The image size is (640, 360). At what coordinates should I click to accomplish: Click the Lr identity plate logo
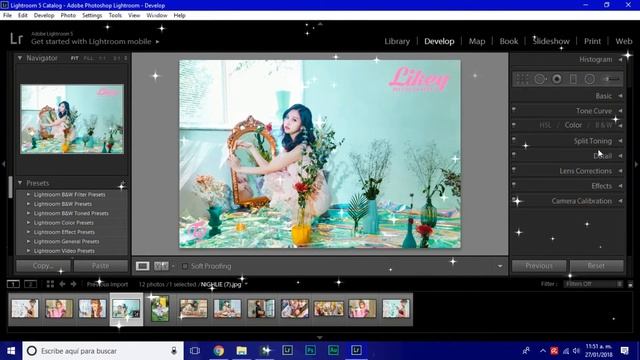click(16, 39)
